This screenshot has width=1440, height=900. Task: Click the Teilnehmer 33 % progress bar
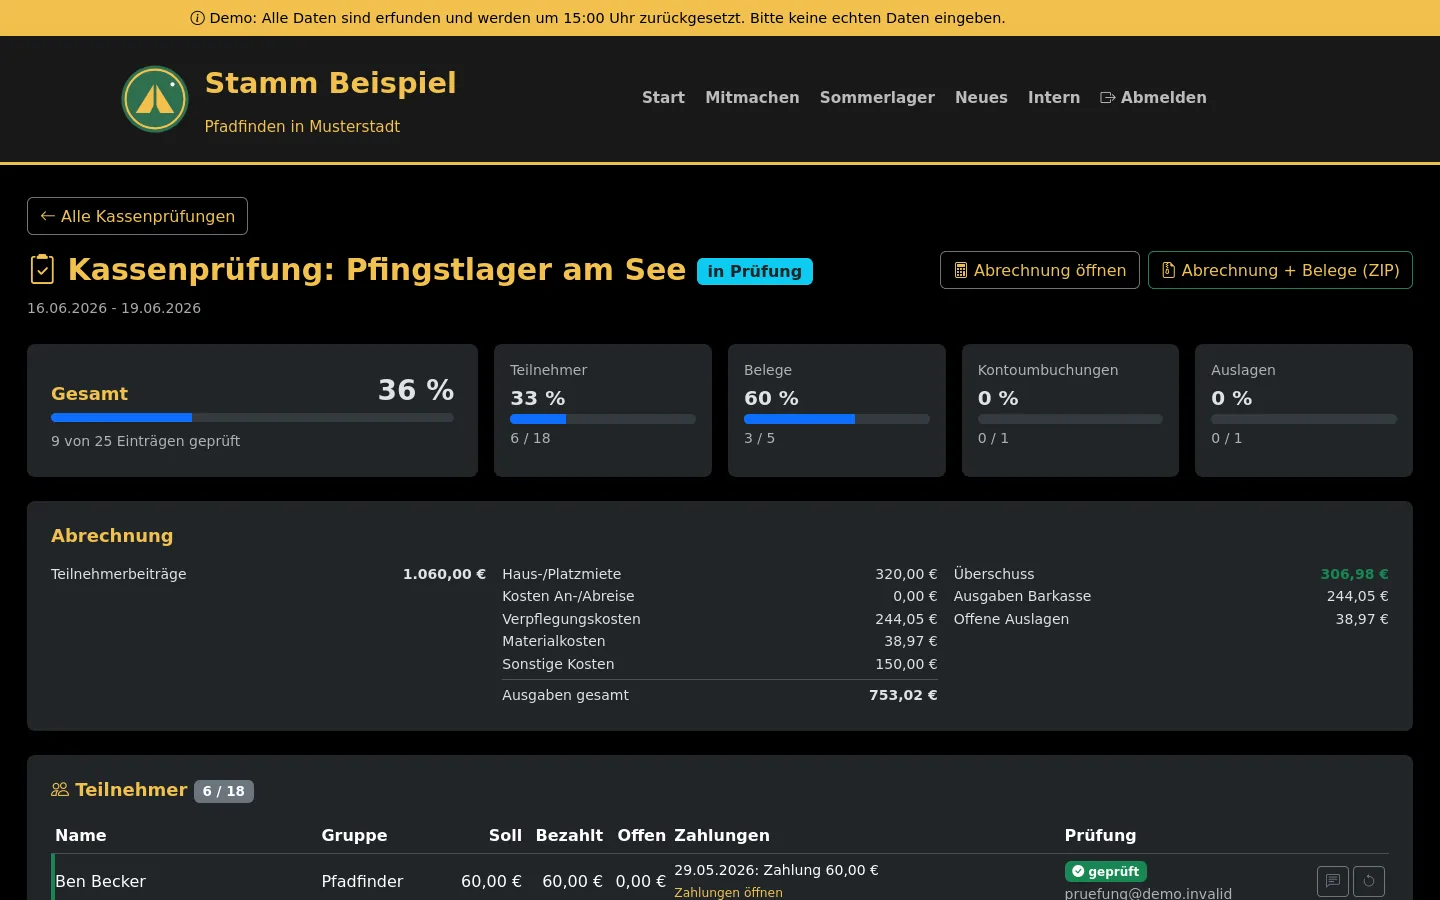tap(603, 419)
